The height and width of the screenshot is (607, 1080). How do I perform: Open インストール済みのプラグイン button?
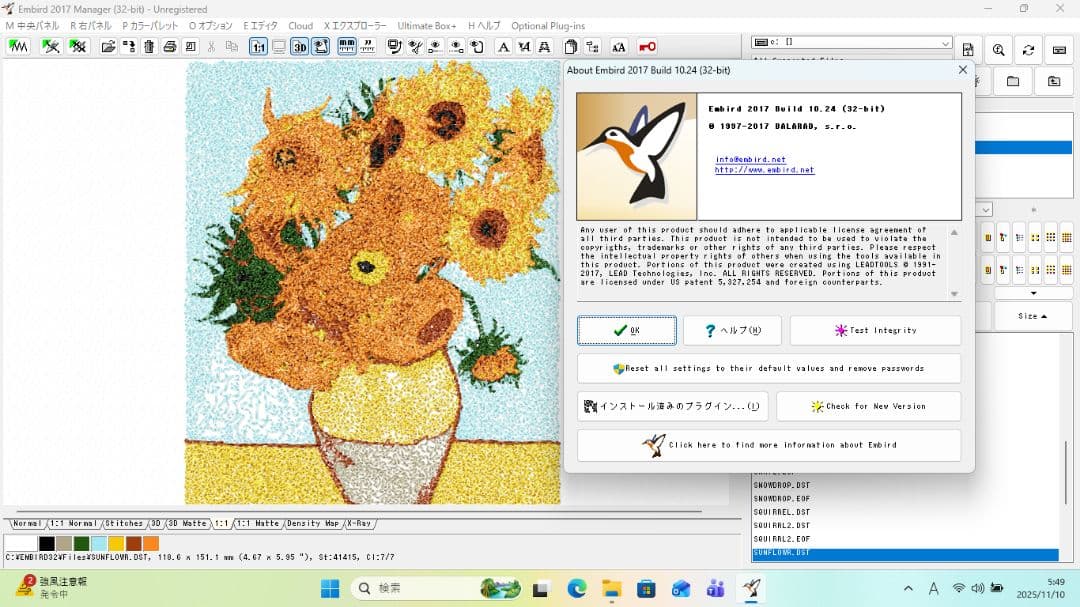point(672,407)
